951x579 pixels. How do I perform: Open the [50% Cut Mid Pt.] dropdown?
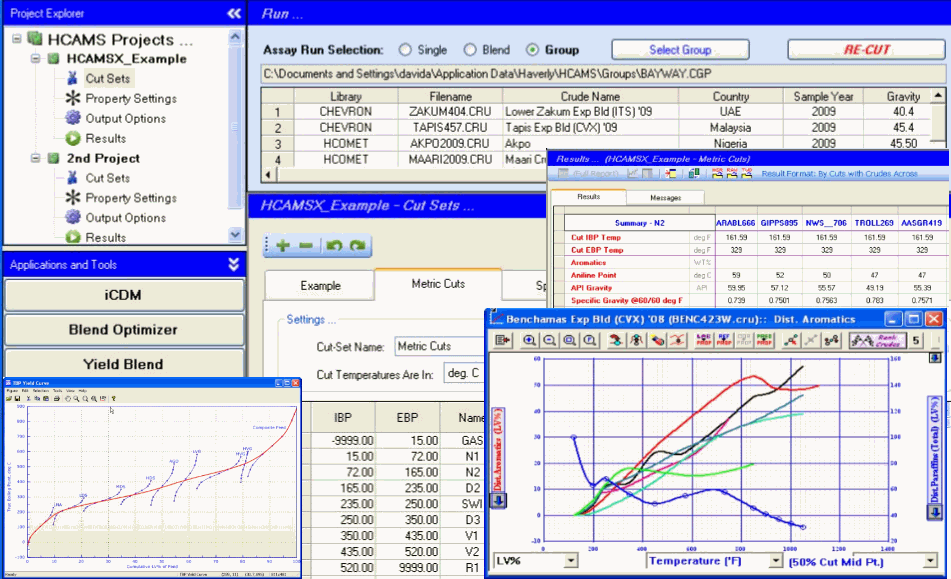click(x=930, y=561)
